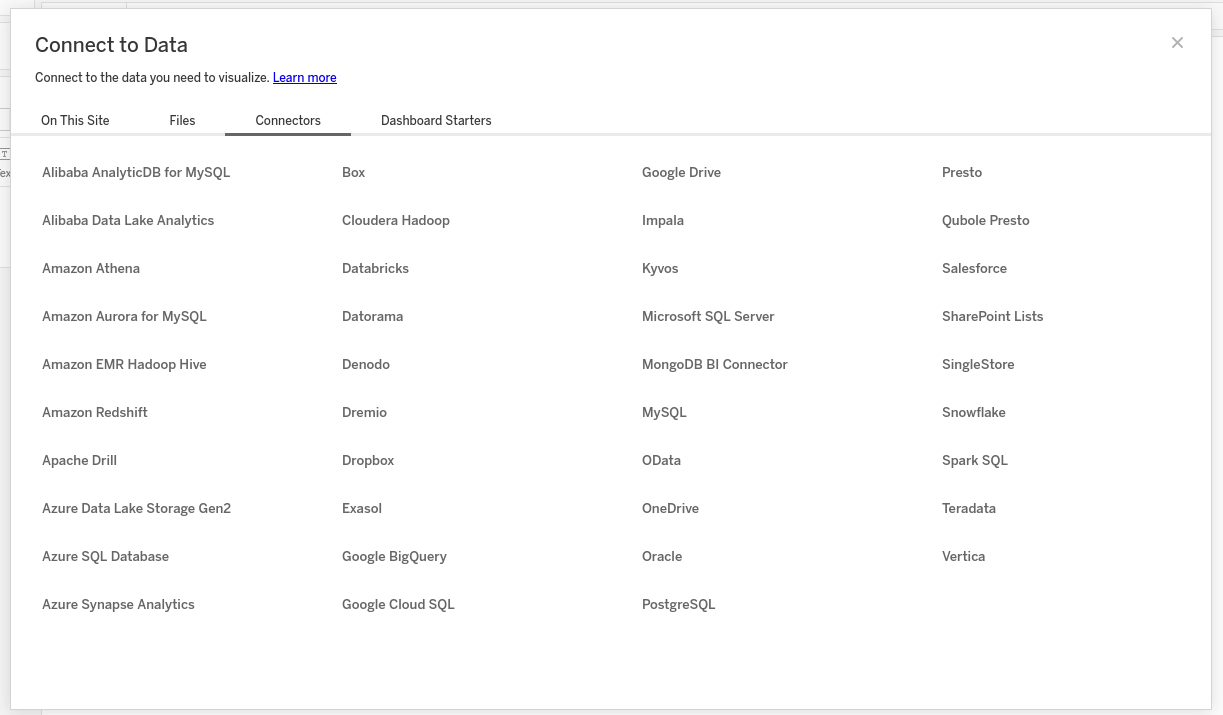Select the Impala connector
1223x715 pixels.
tap(663, 220)
